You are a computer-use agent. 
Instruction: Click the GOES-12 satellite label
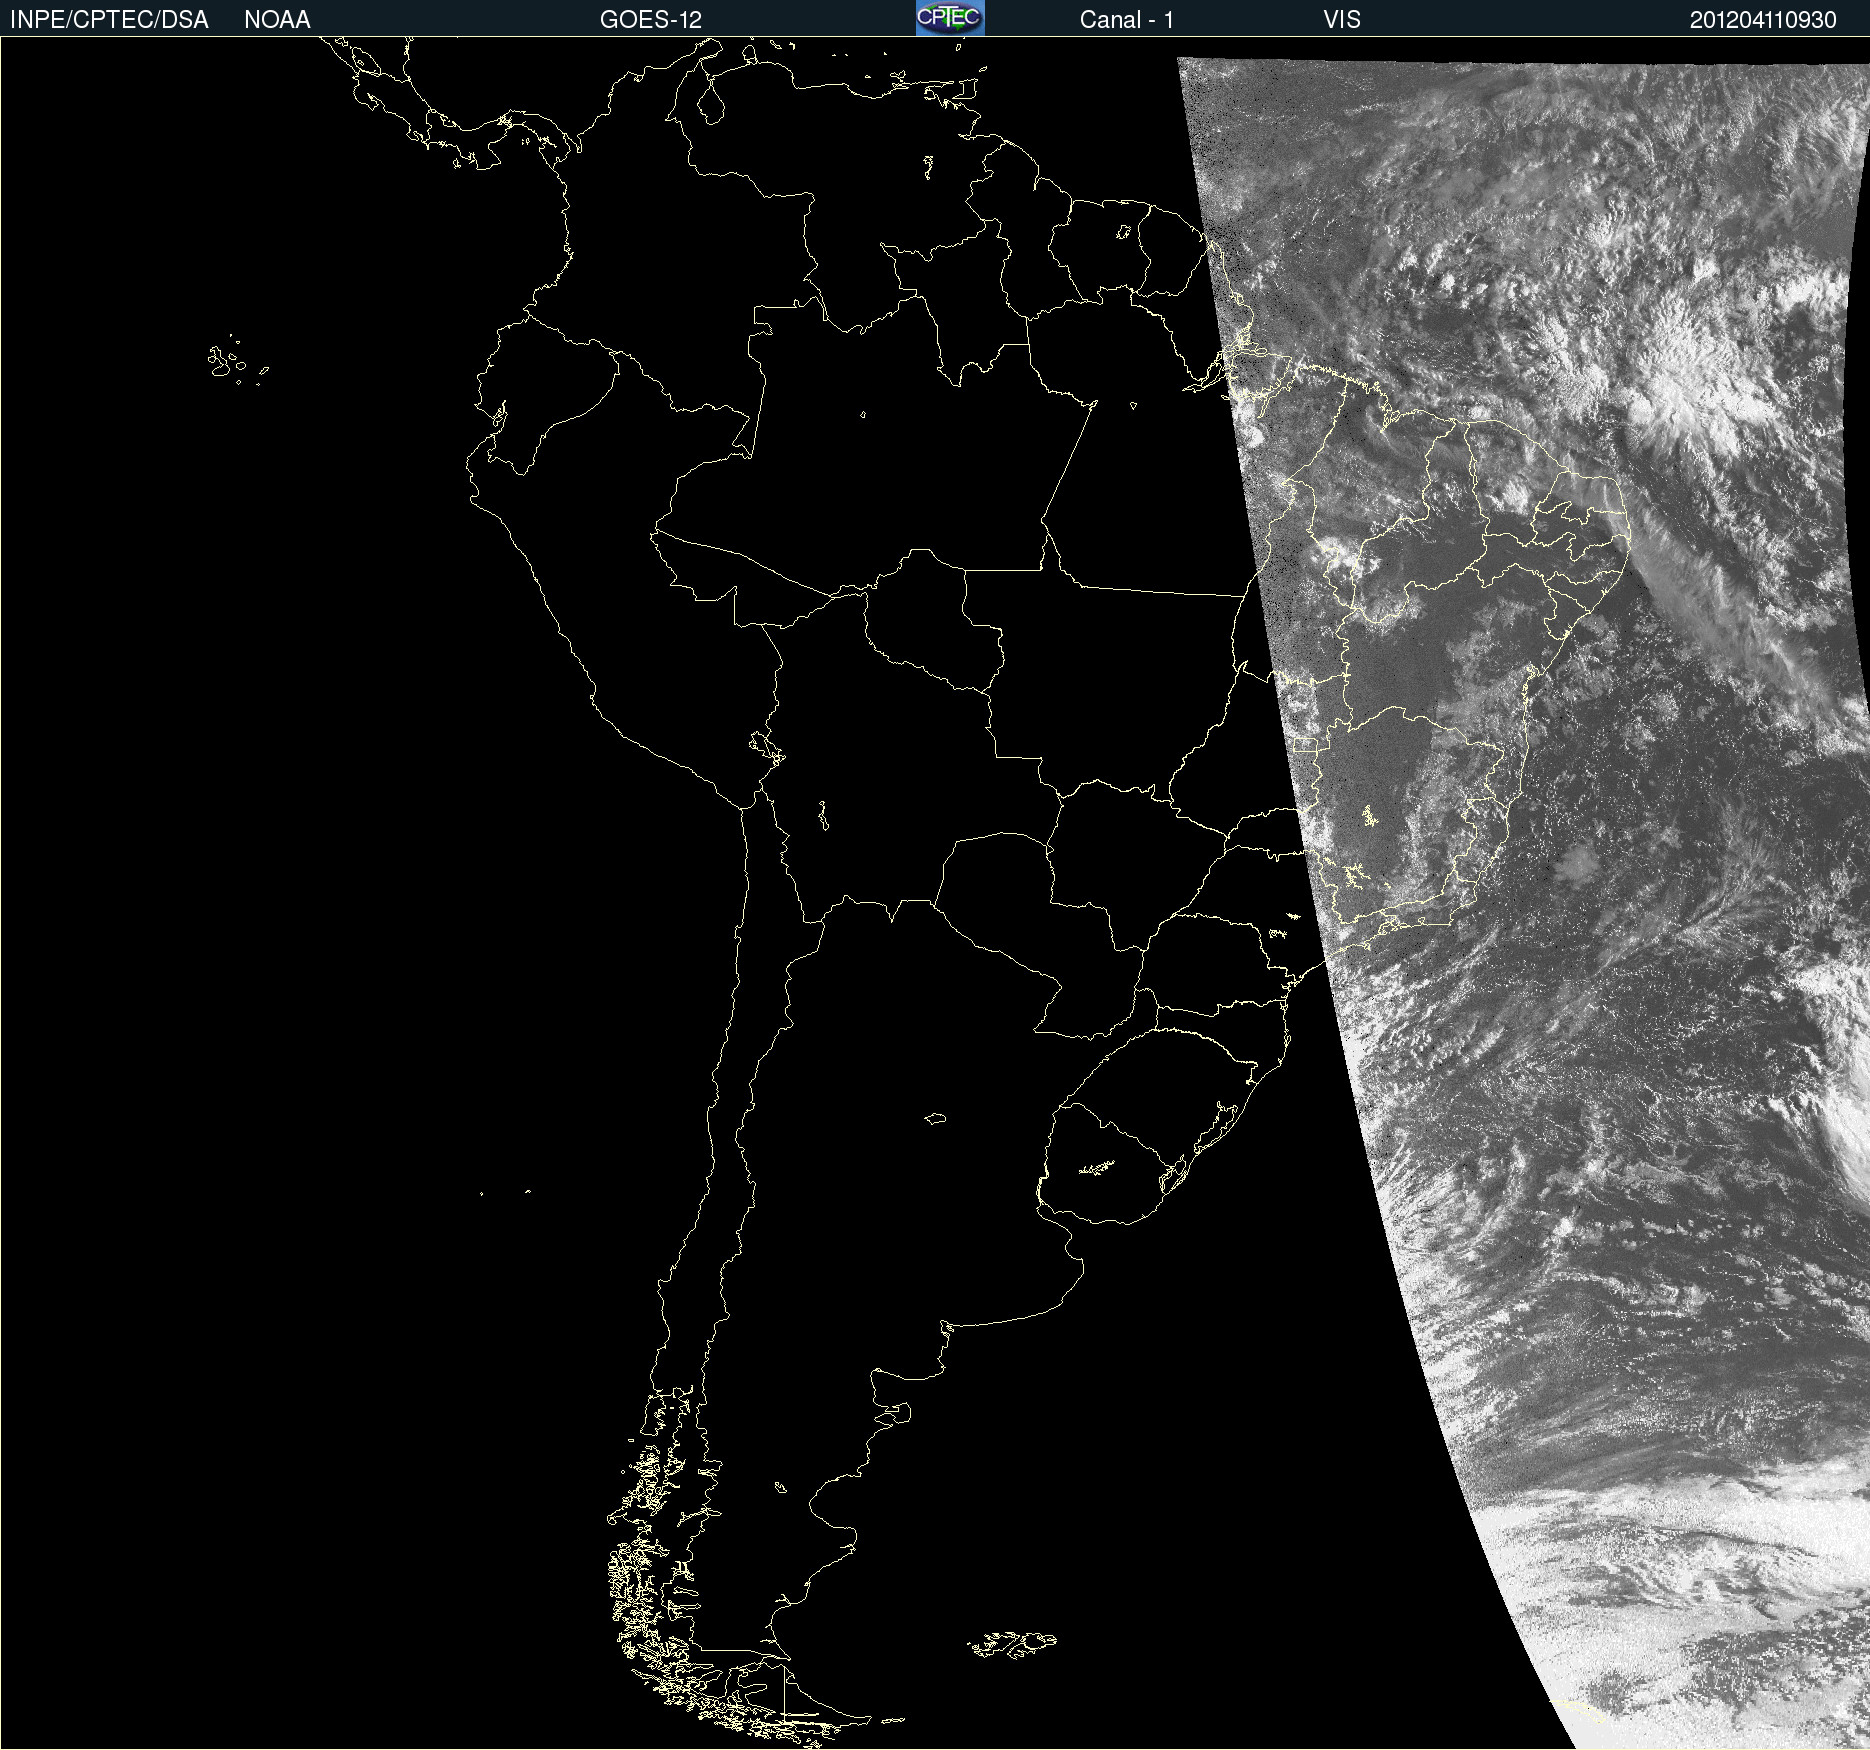point(651,20)
